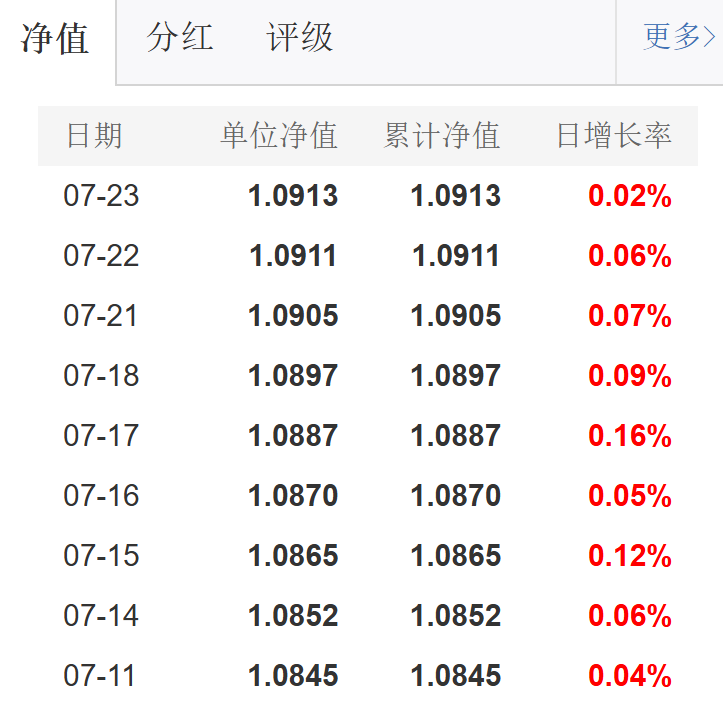Click unit net value 1.0897 for 07-18

point(293,375)
